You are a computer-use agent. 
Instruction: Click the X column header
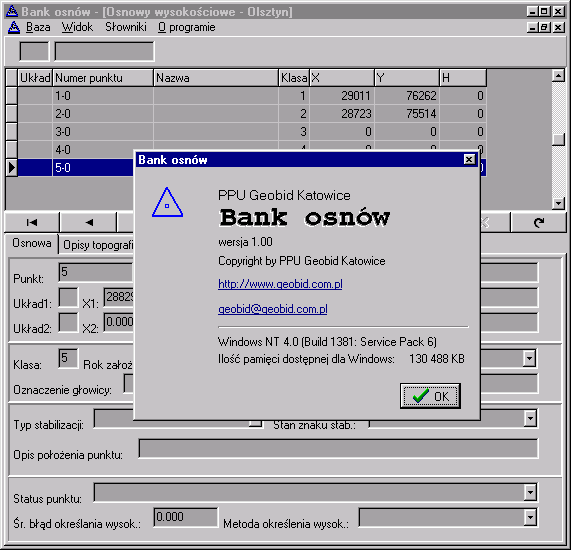[342, 78]
